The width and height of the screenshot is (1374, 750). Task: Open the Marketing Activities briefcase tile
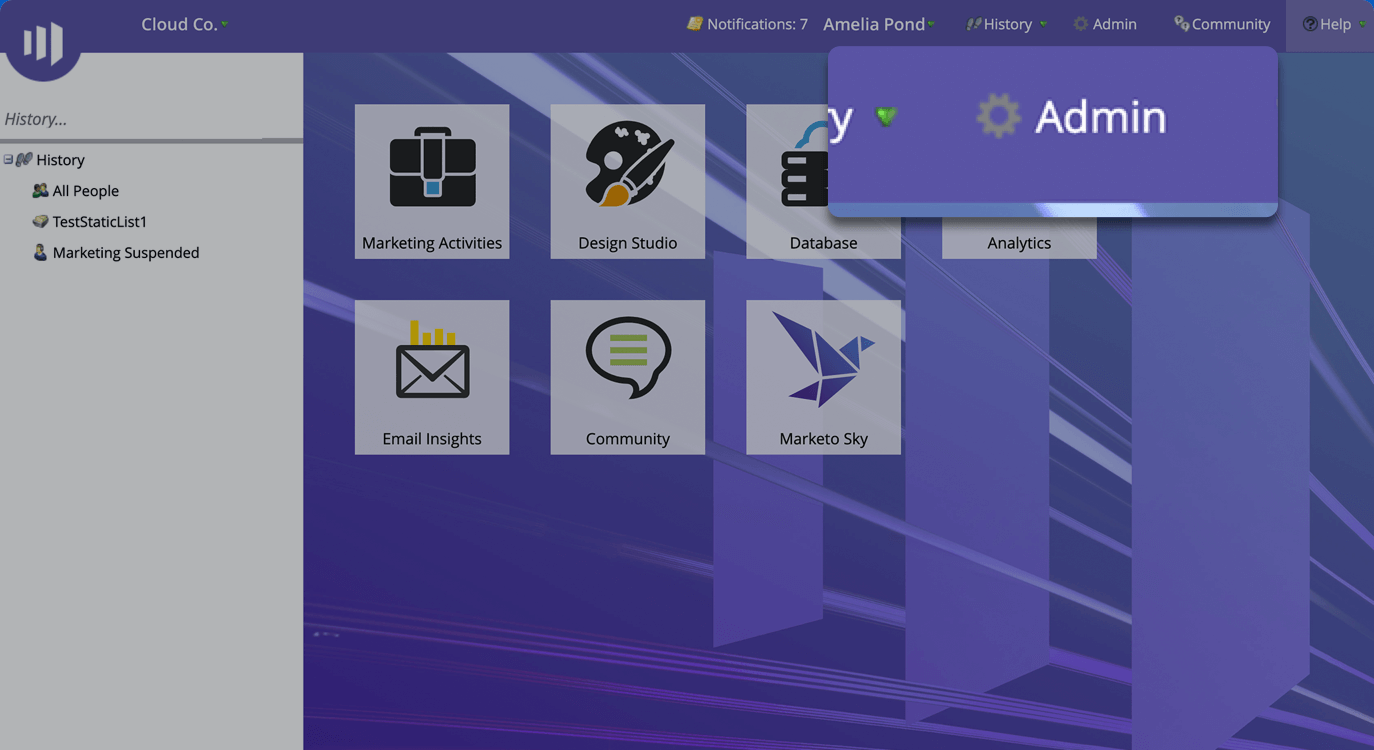click(x=432, y=182)
